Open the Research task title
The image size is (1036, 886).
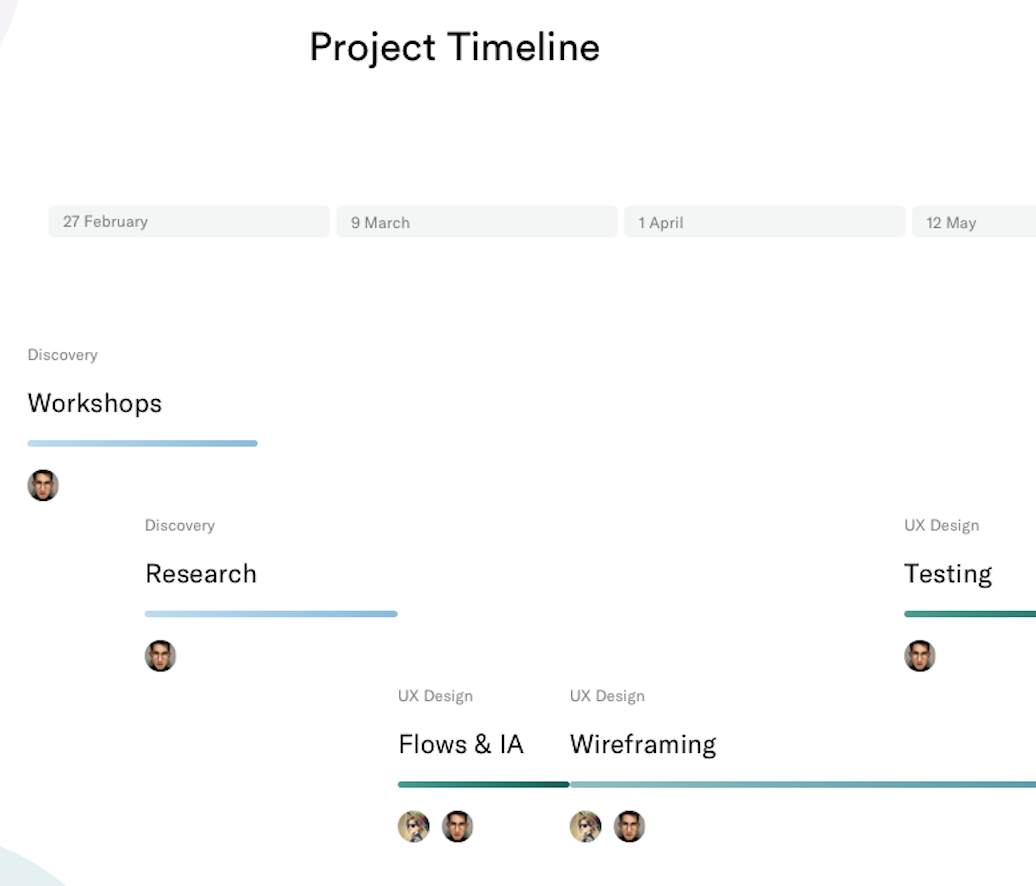tap(201, 574)
